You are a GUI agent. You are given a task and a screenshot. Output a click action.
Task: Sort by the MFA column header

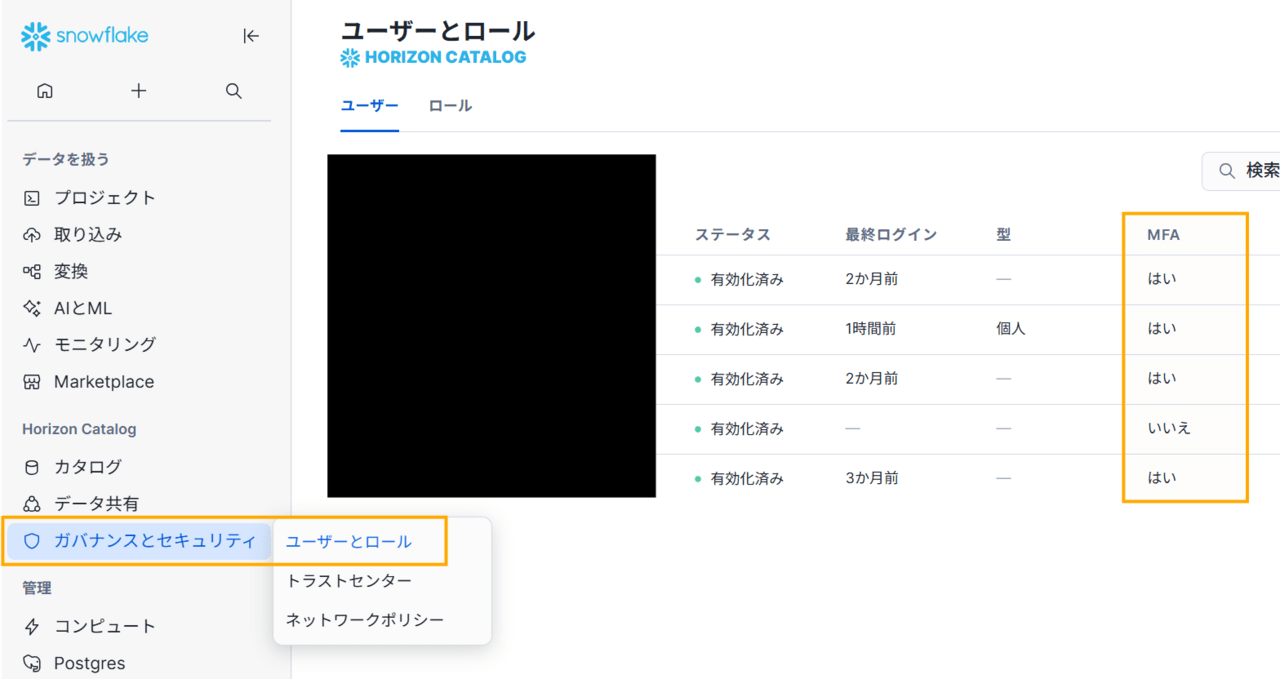(1163, 235)
